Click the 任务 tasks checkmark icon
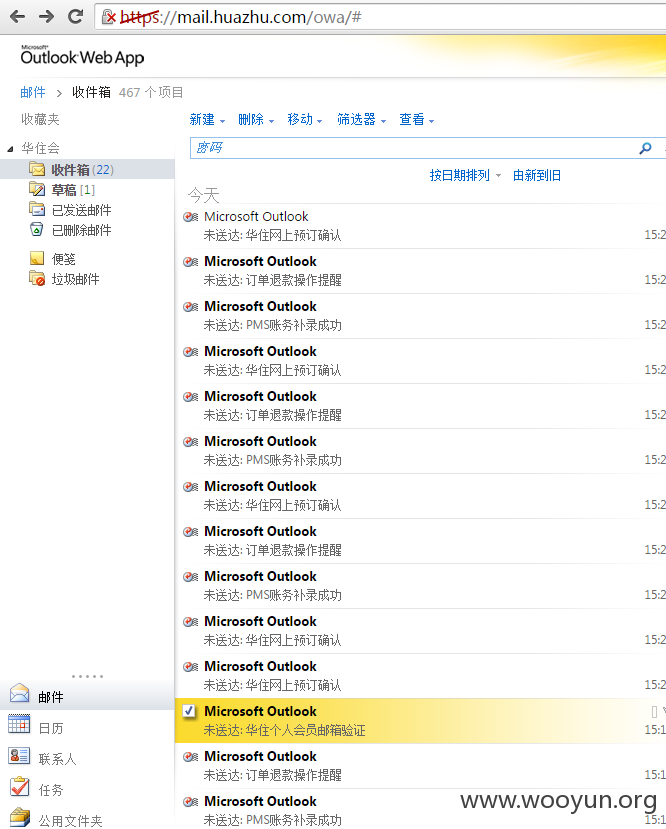666x829 pixels. coord(20,787)
